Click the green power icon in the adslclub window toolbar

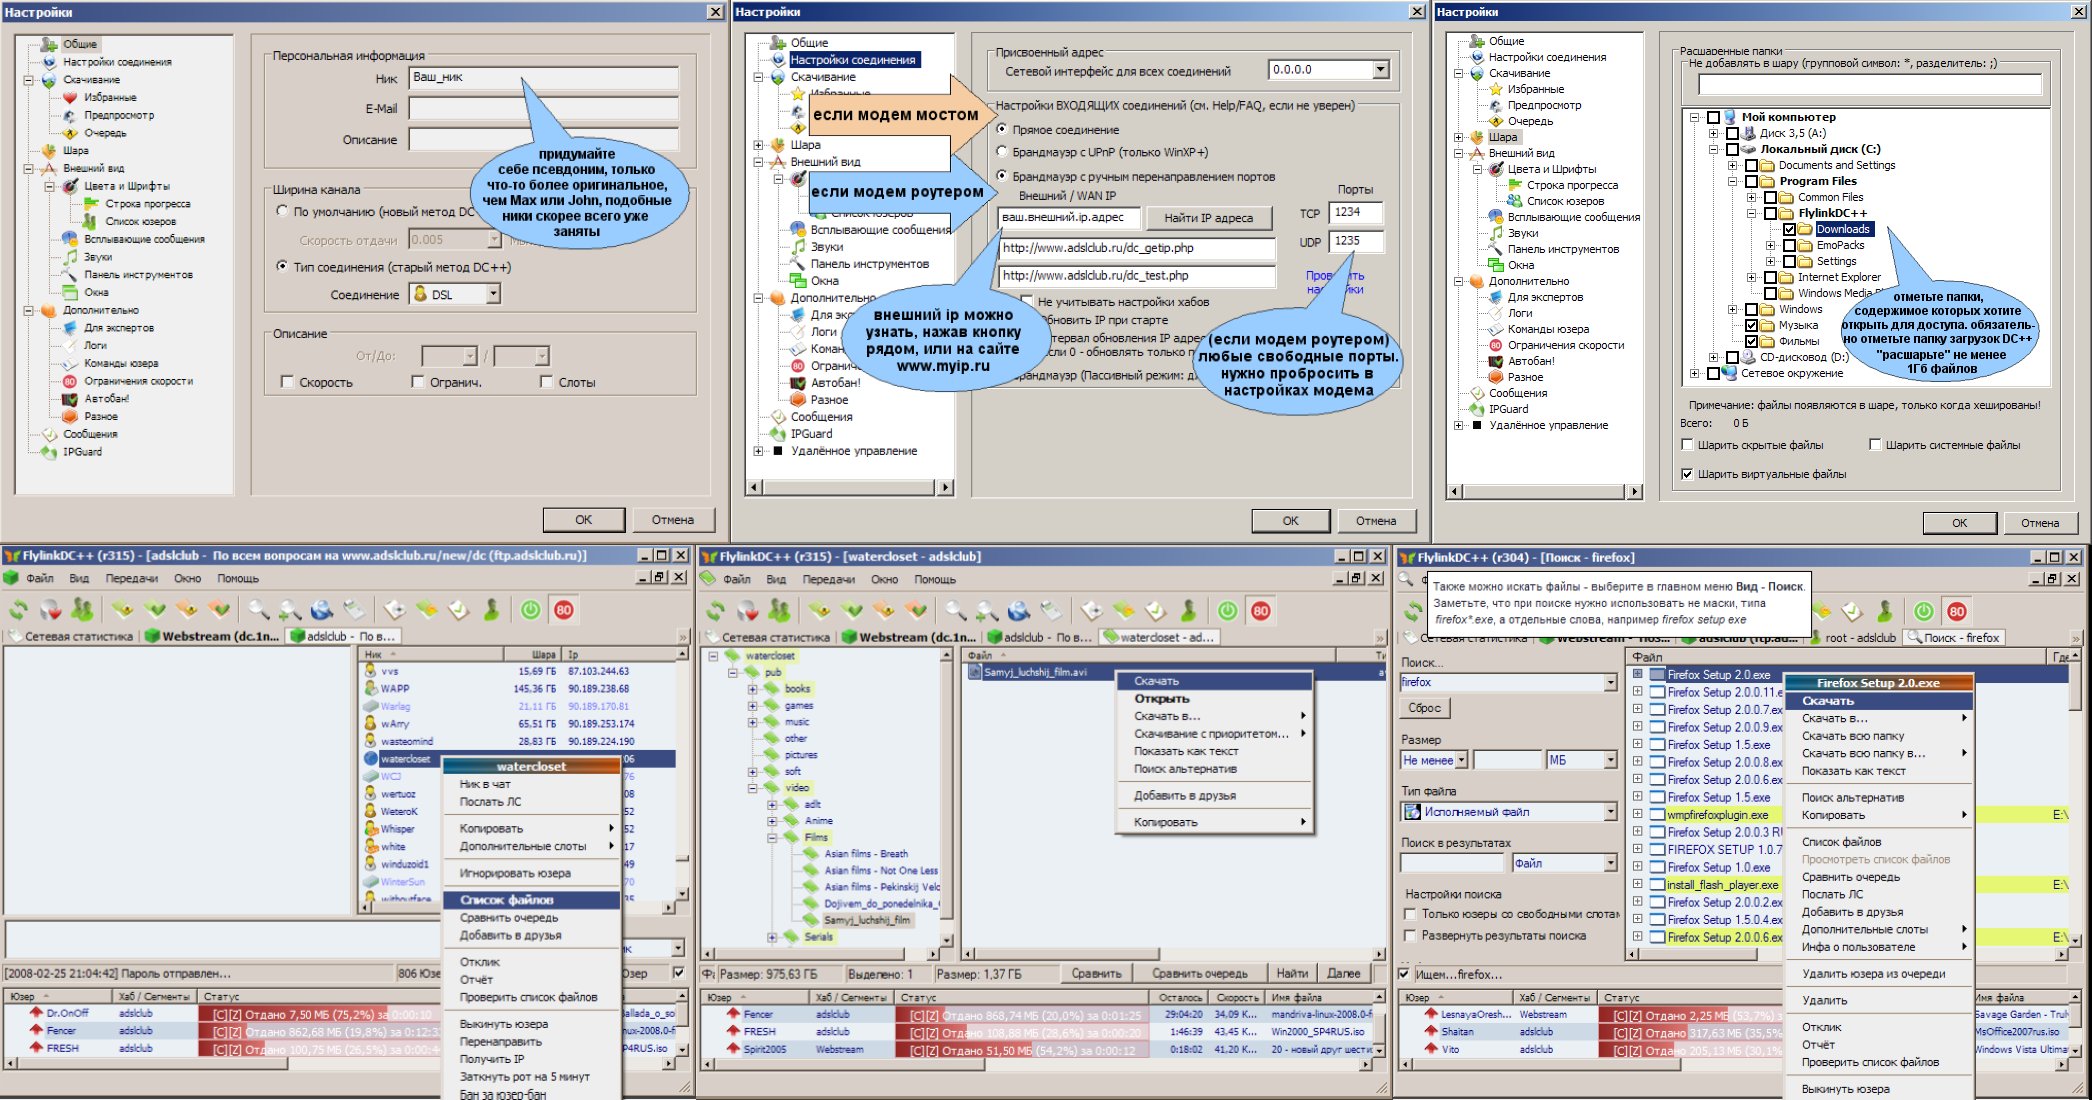click(531, 610)
